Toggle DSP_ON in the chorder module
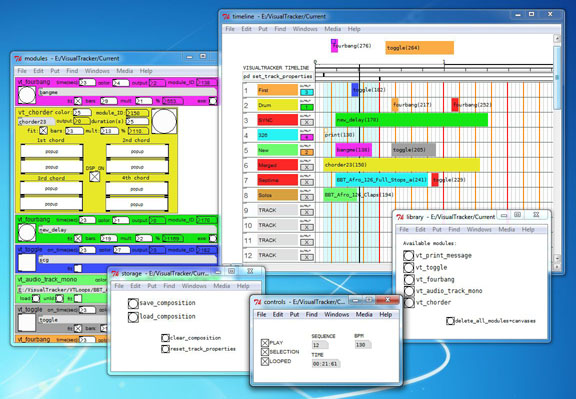The image size is (576, 399). click(94, 177)
